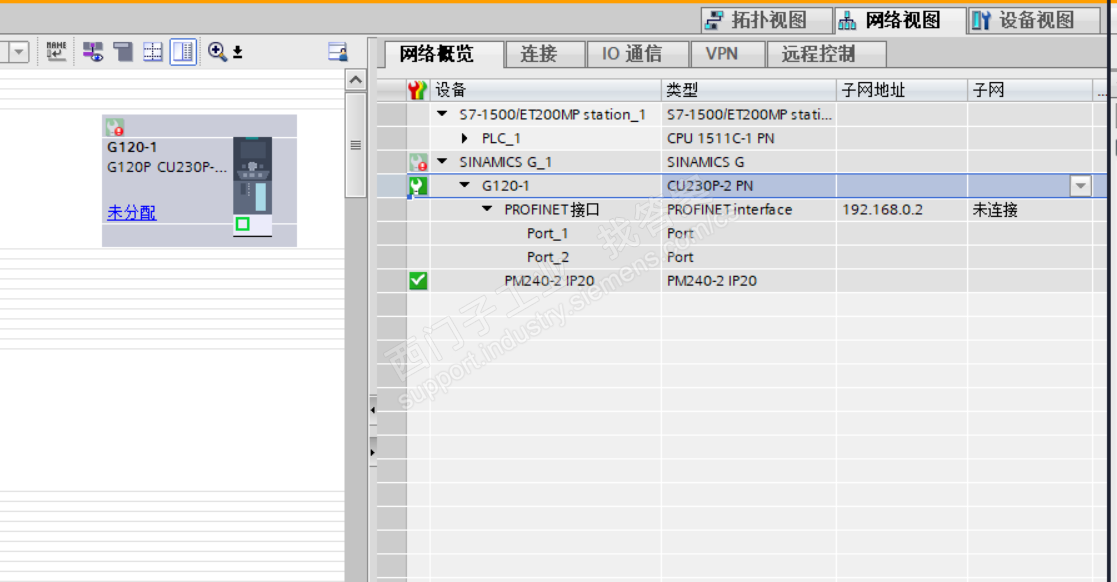Click the vertical scrollbar thumb of network canvas
The image size is (1117, 582).
pyautogui.click(x=355, y=145)
